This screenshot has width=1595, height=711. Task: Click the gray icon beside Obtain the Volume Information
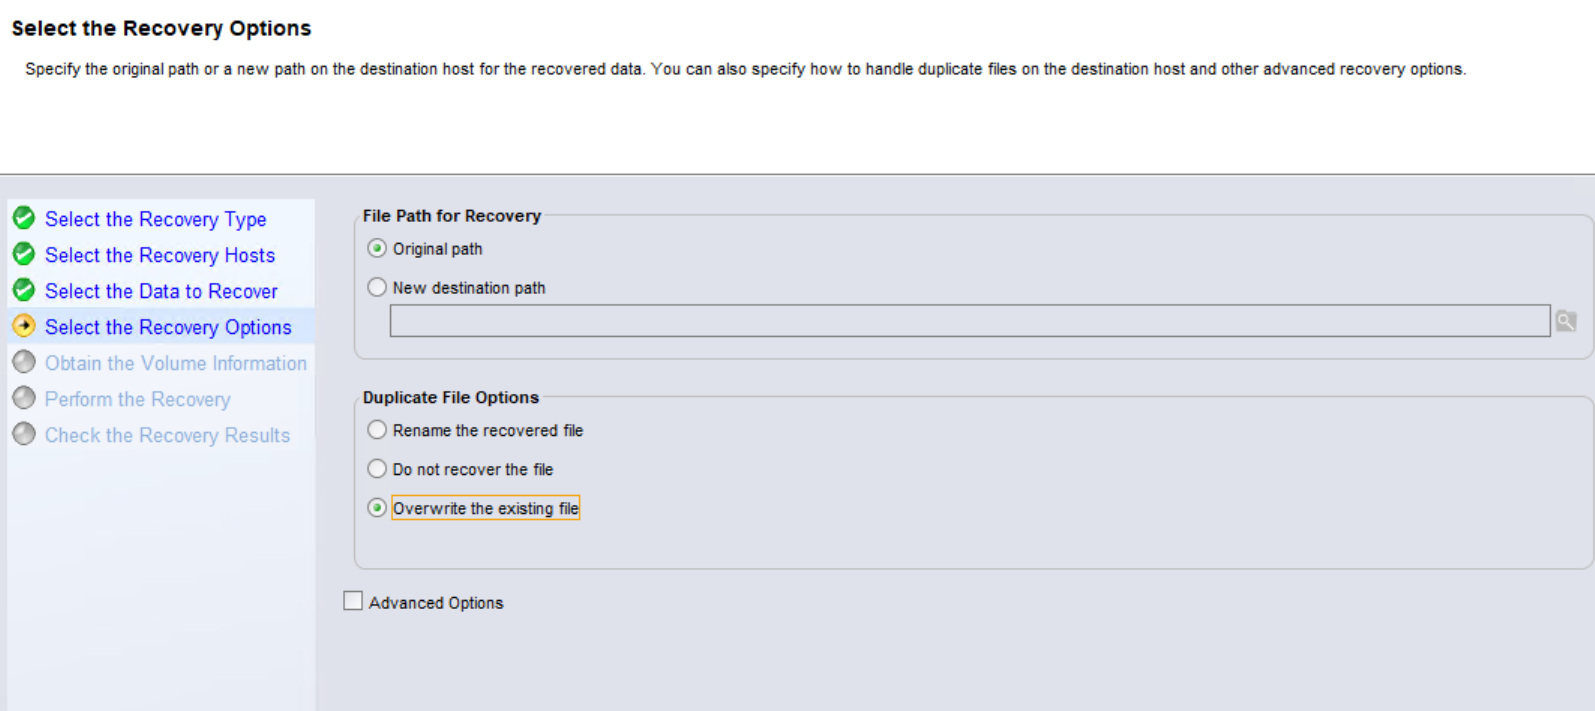(x=24, y=362)
